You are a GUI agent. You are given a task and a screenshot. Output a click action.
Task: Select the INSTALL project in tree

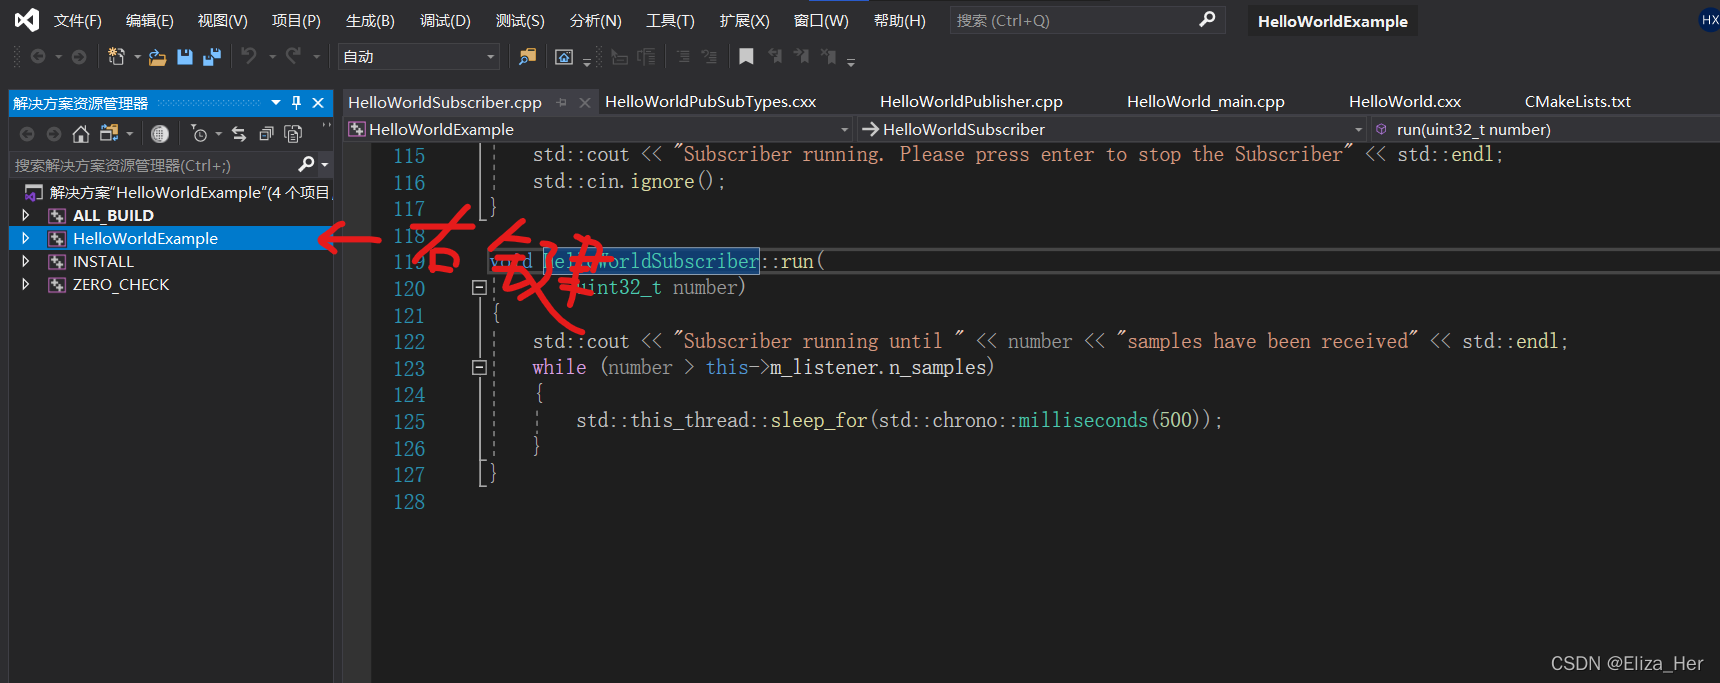coord(103,261)
